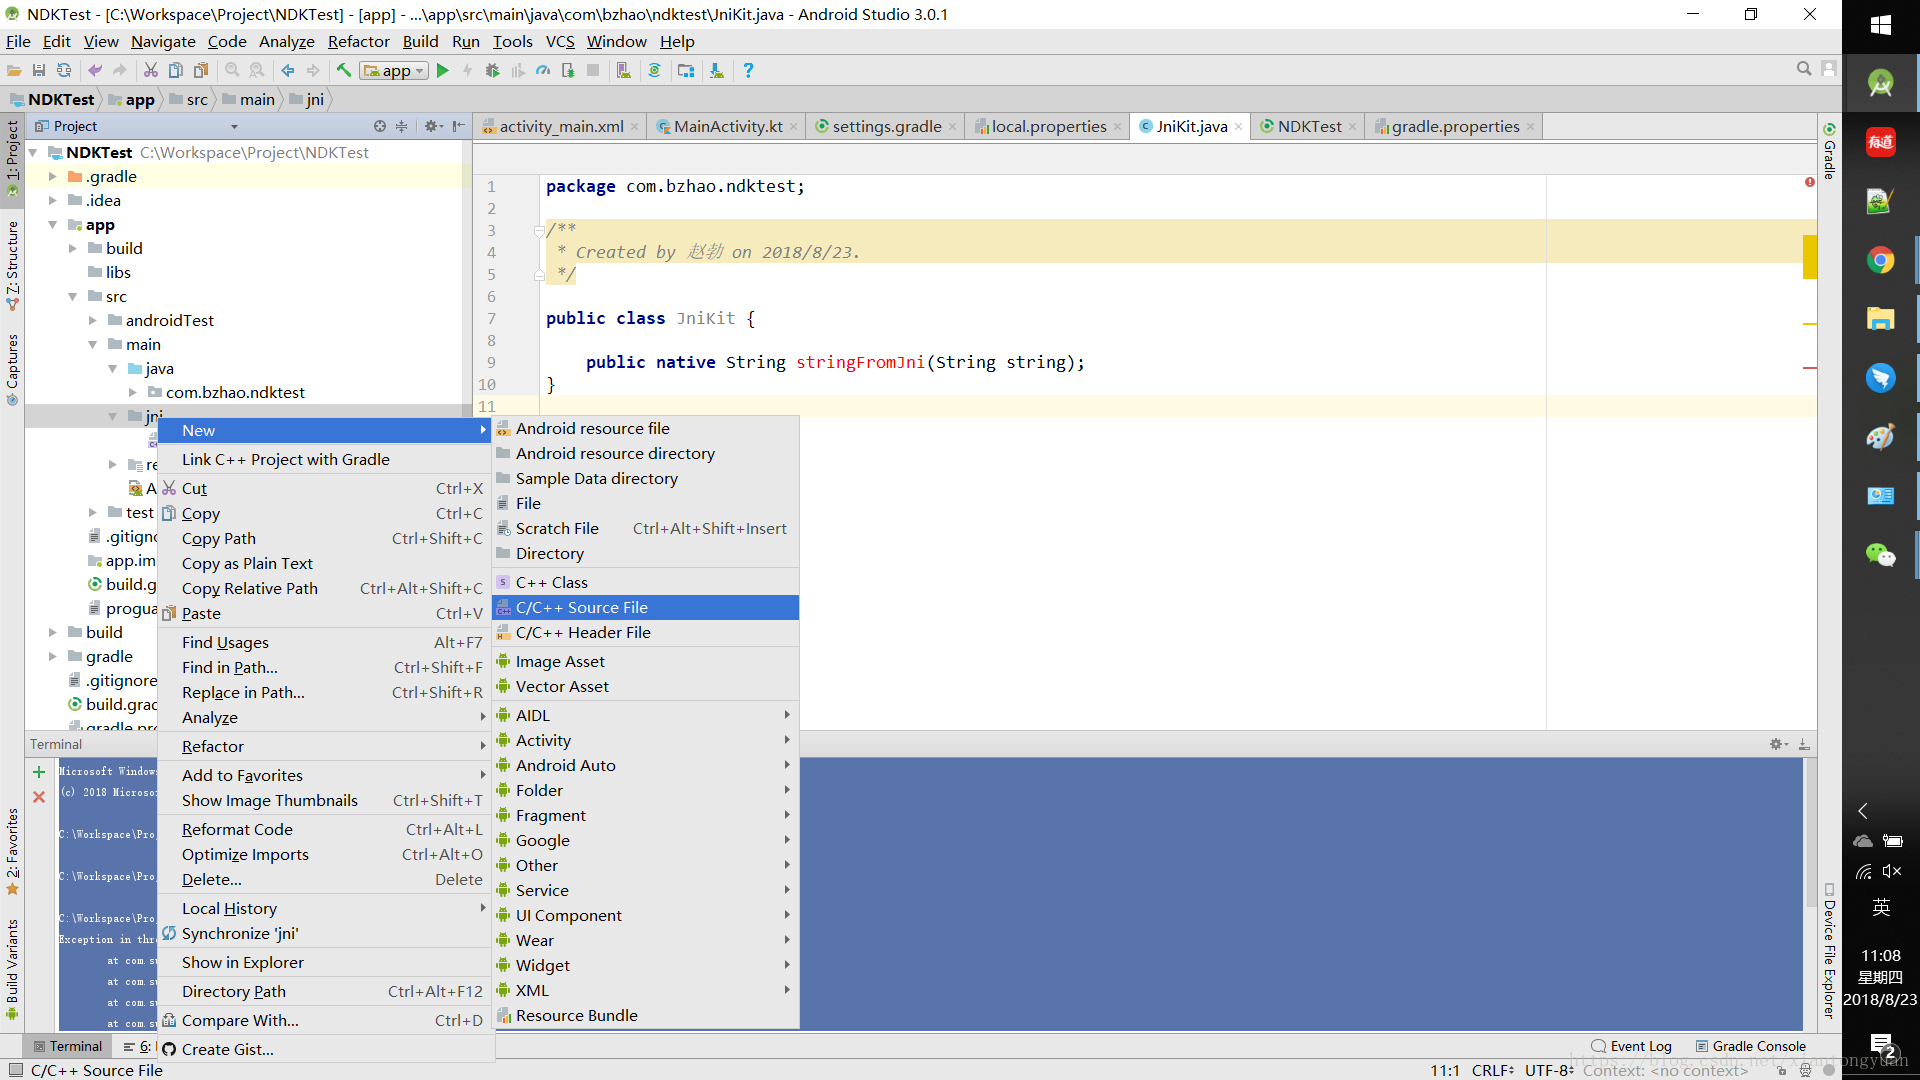Expand the com.bzhao.ndktest package
This screenshot has width=1920, height=1080.
click(x=133, y=392)
